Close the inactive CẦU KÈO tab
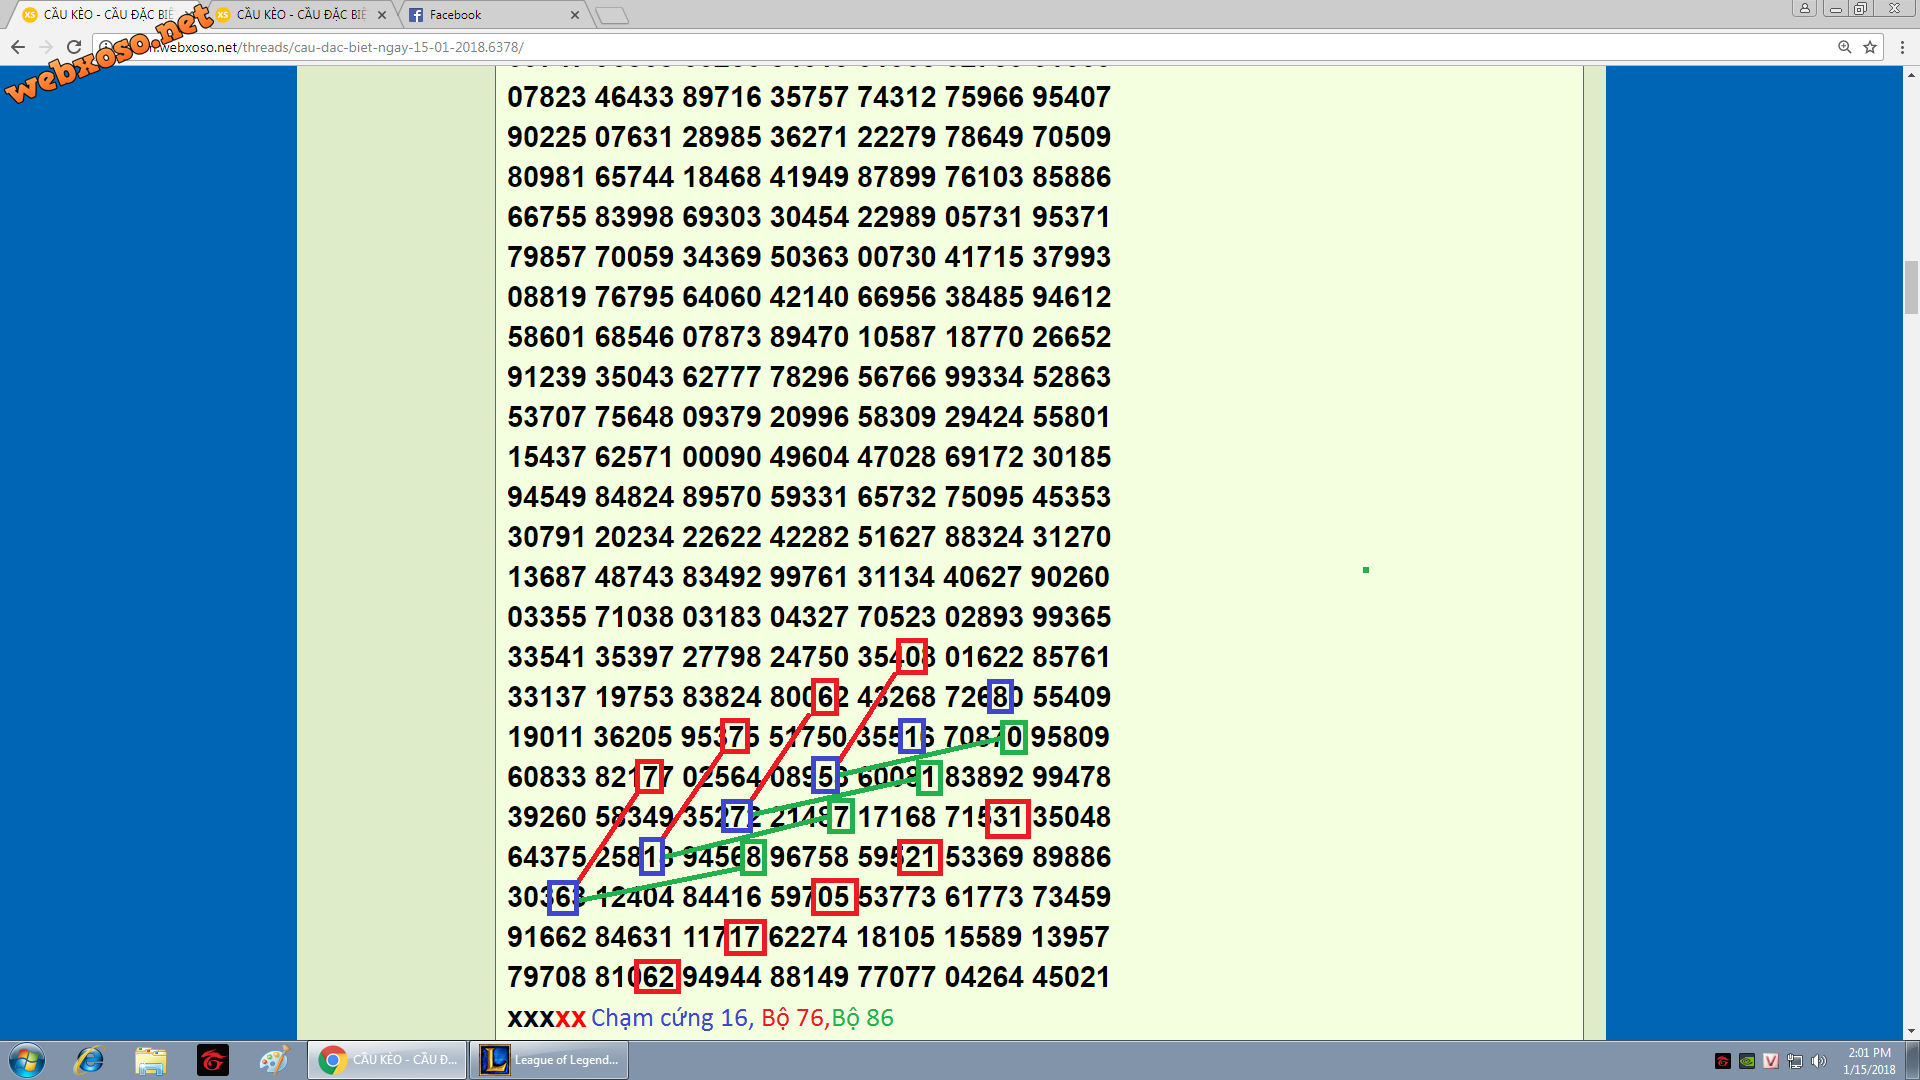Screen dimensions: 1920x1080 click(x=381, y=15)
